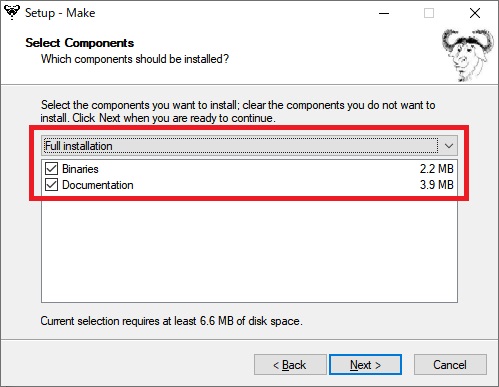Click the Setup Make title bar icon
Image resolution: width=499 pixels, height=387 pixels.
(x=12, y=13)
